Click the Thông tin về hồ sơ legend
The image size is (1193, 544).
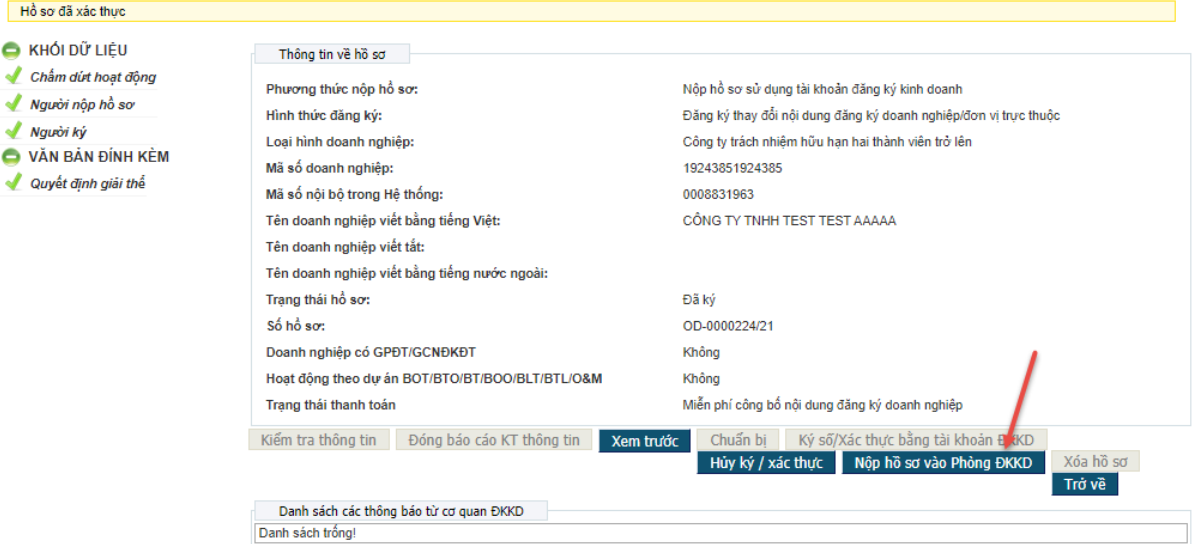[332, 55]
